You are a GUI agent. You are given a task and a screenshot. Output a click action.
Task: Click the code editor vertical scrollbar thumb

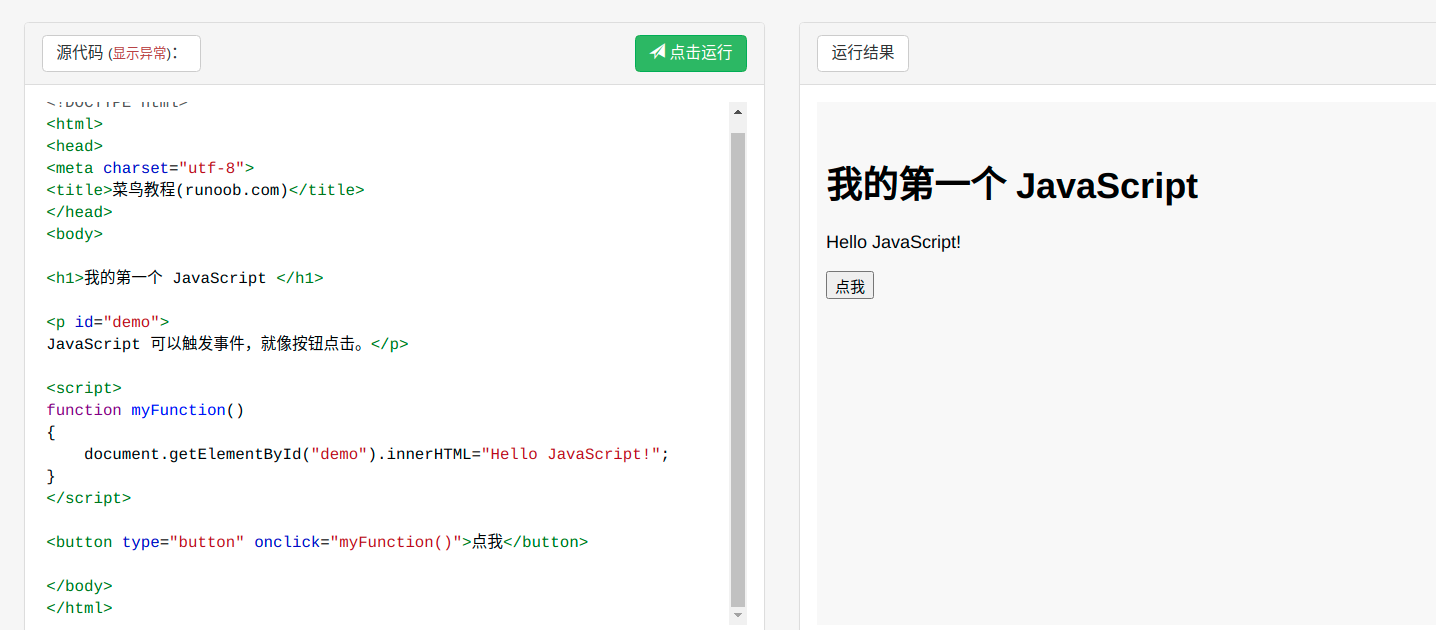pyautogui.click(x=738, y=370)
